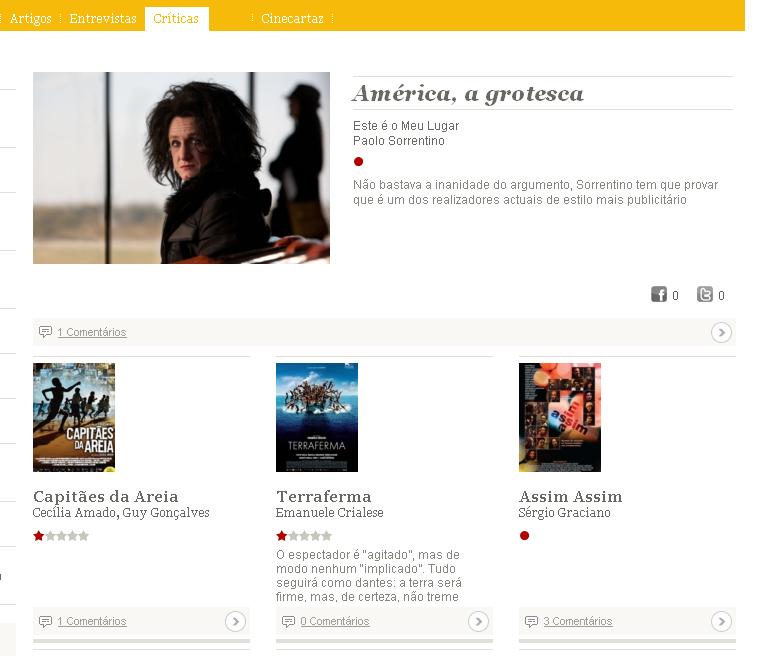
Task: Open the featured review's 1 Comentários link
Action: (x=91, y=332)
